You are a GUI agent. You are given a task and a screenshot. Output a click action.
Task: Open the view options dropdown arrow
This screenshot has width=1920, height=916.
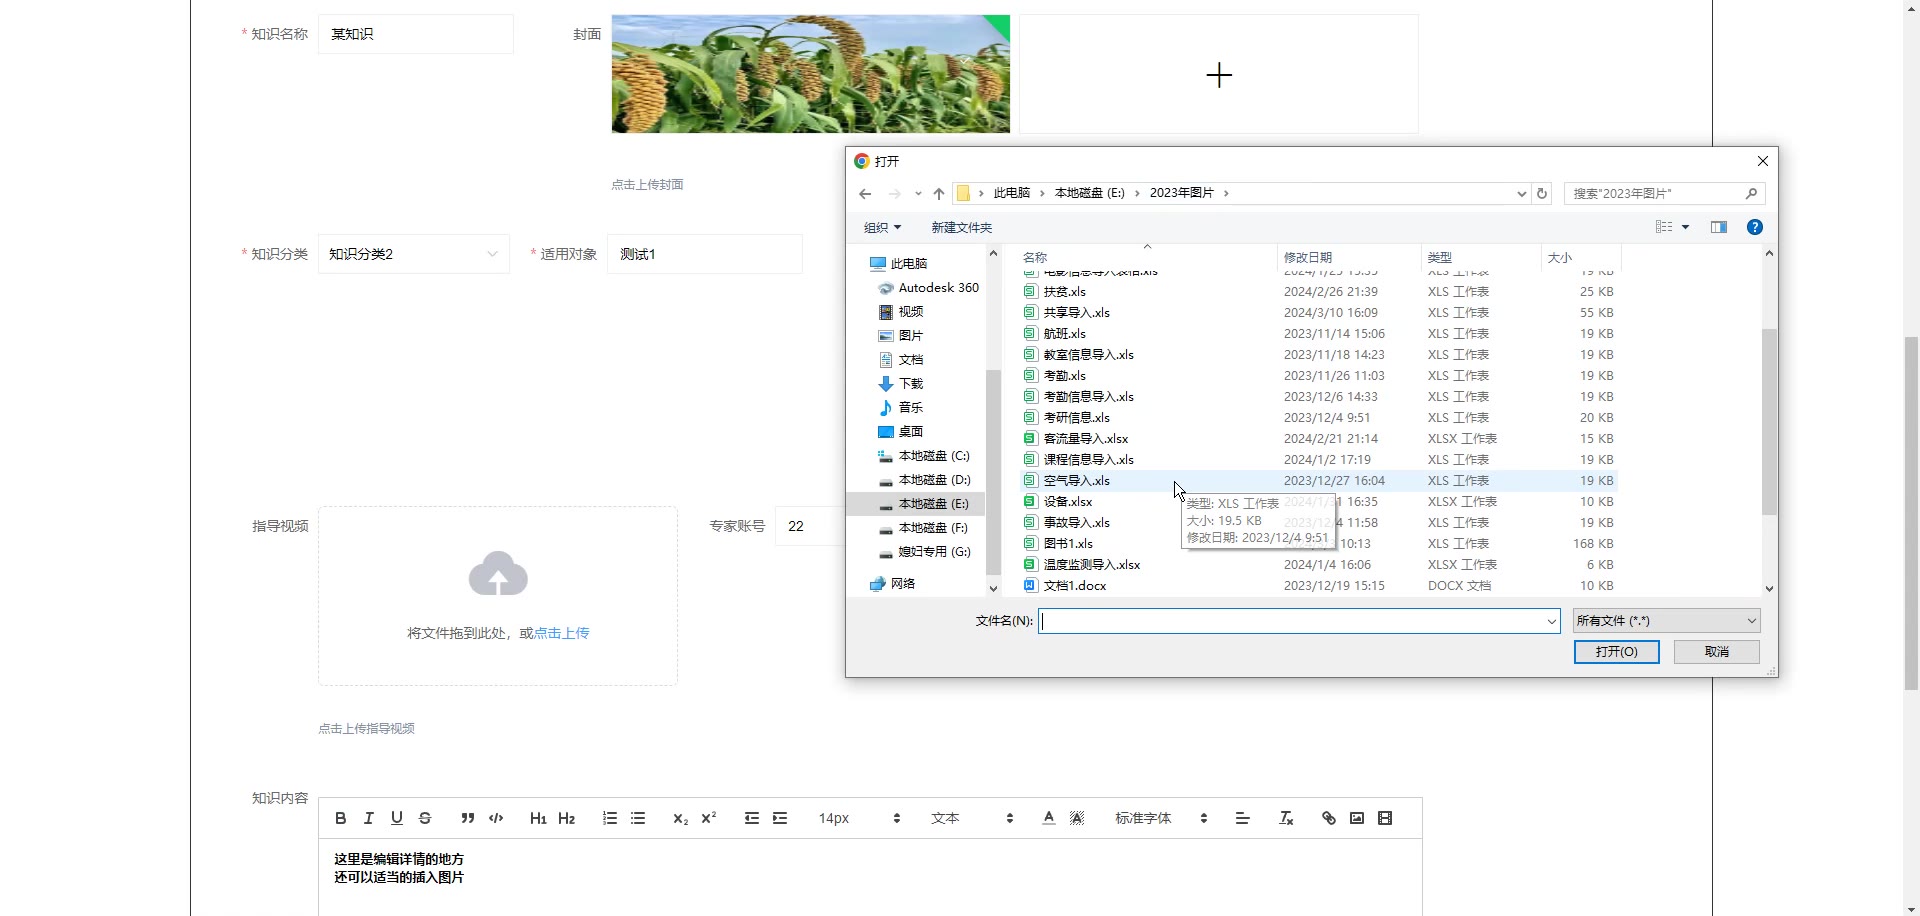coord(1686,227)
